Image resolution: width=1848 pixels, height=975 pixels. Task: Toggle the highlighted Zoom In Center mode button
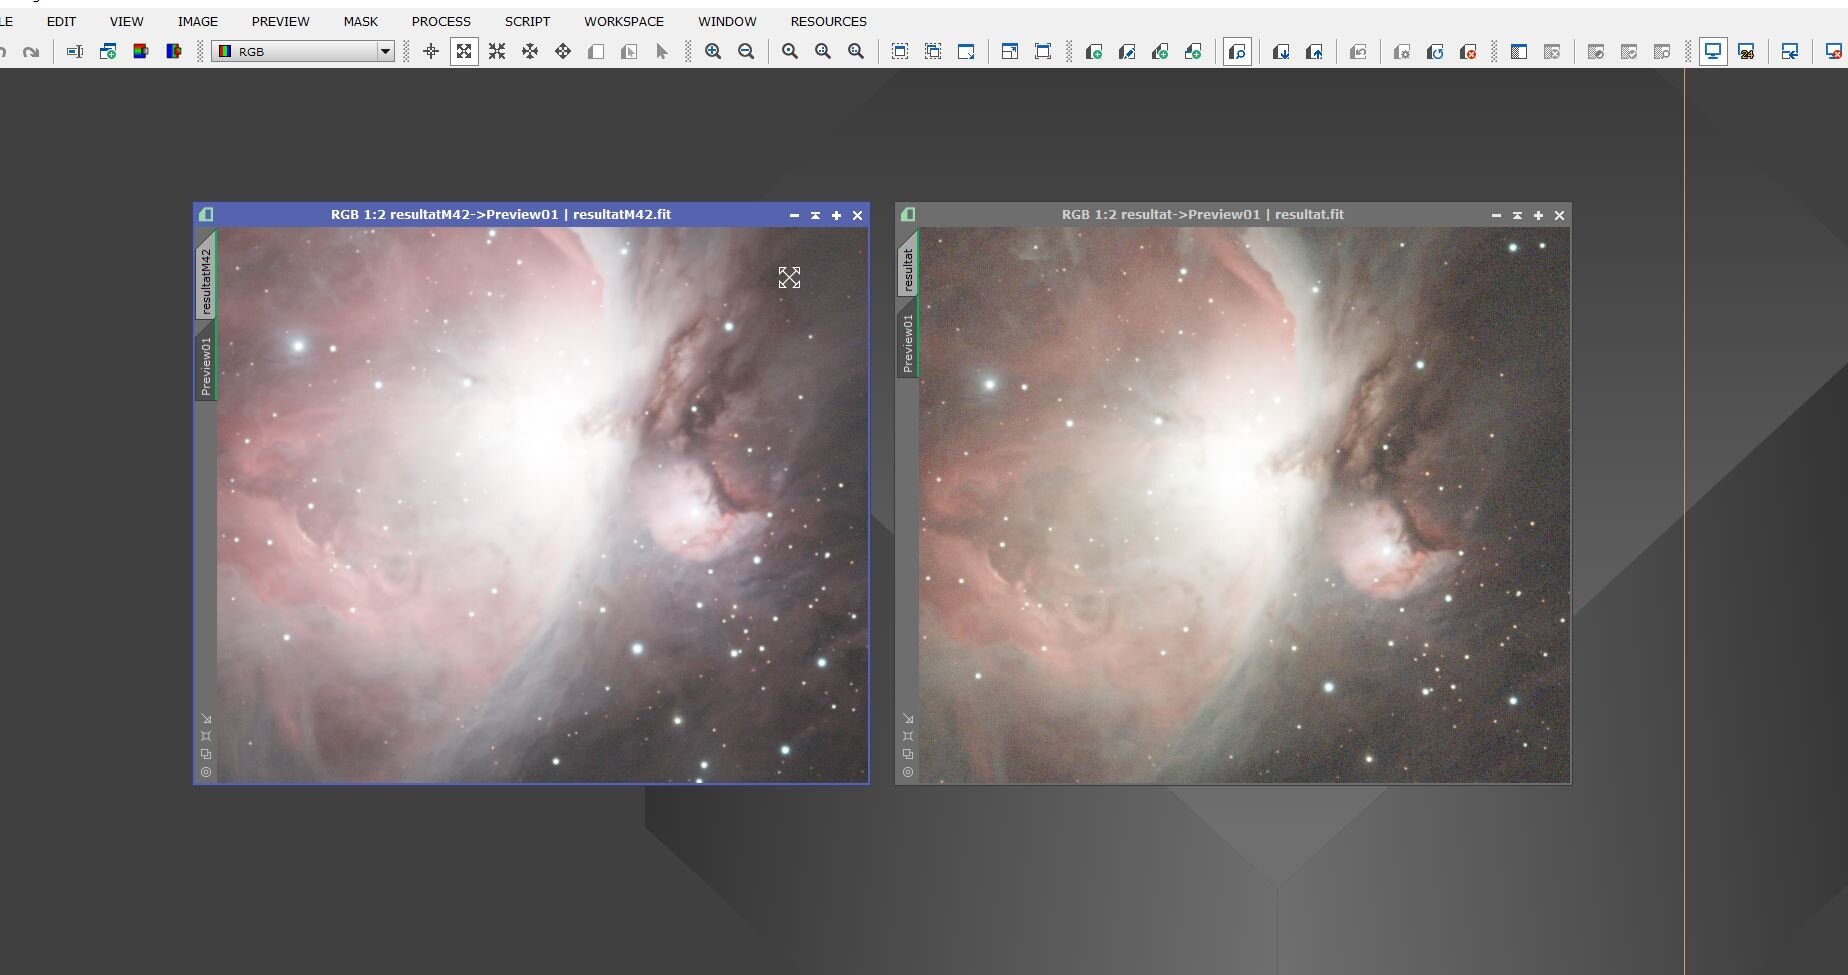(x=464, y=52)
